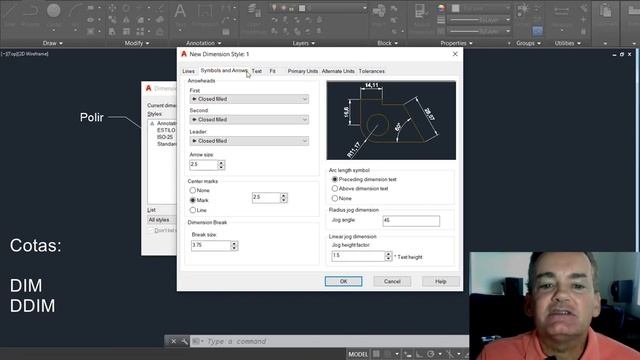
Task: Open the First arrowhead dropdown
Action: click(x=249, y=99)
